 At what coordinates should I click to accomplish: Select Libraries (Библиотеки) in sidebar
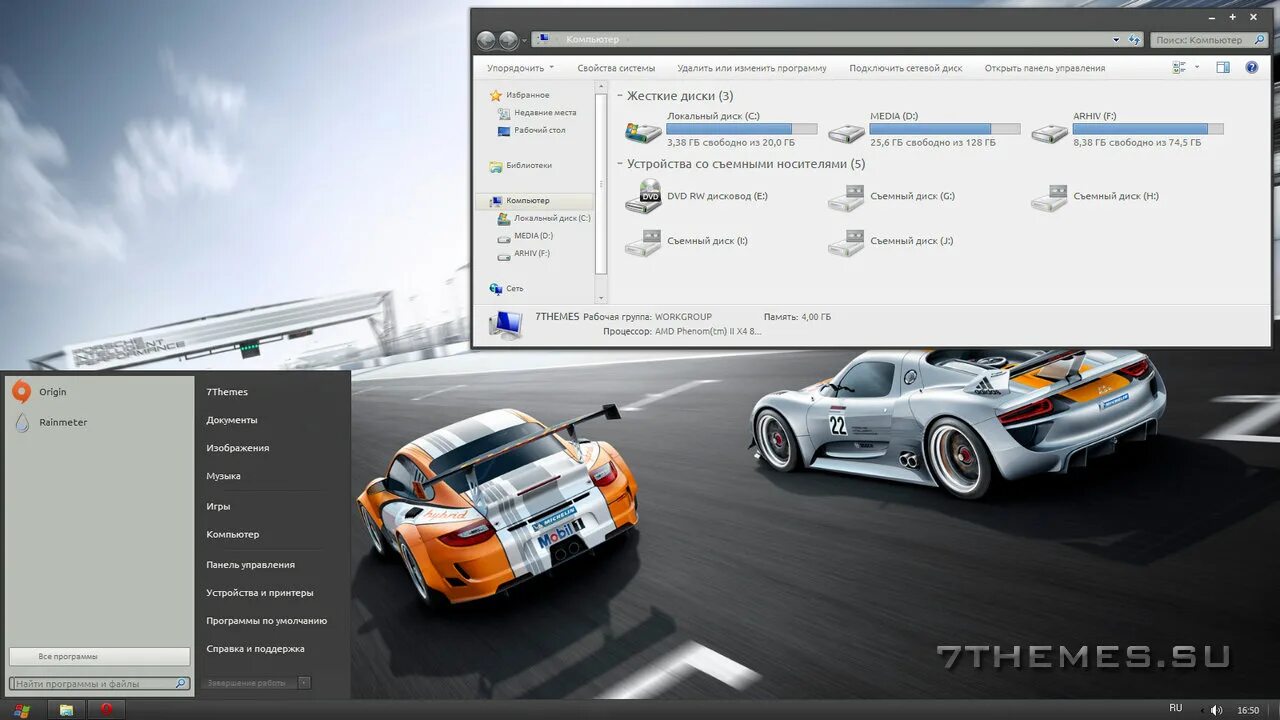tap(520, 166)
